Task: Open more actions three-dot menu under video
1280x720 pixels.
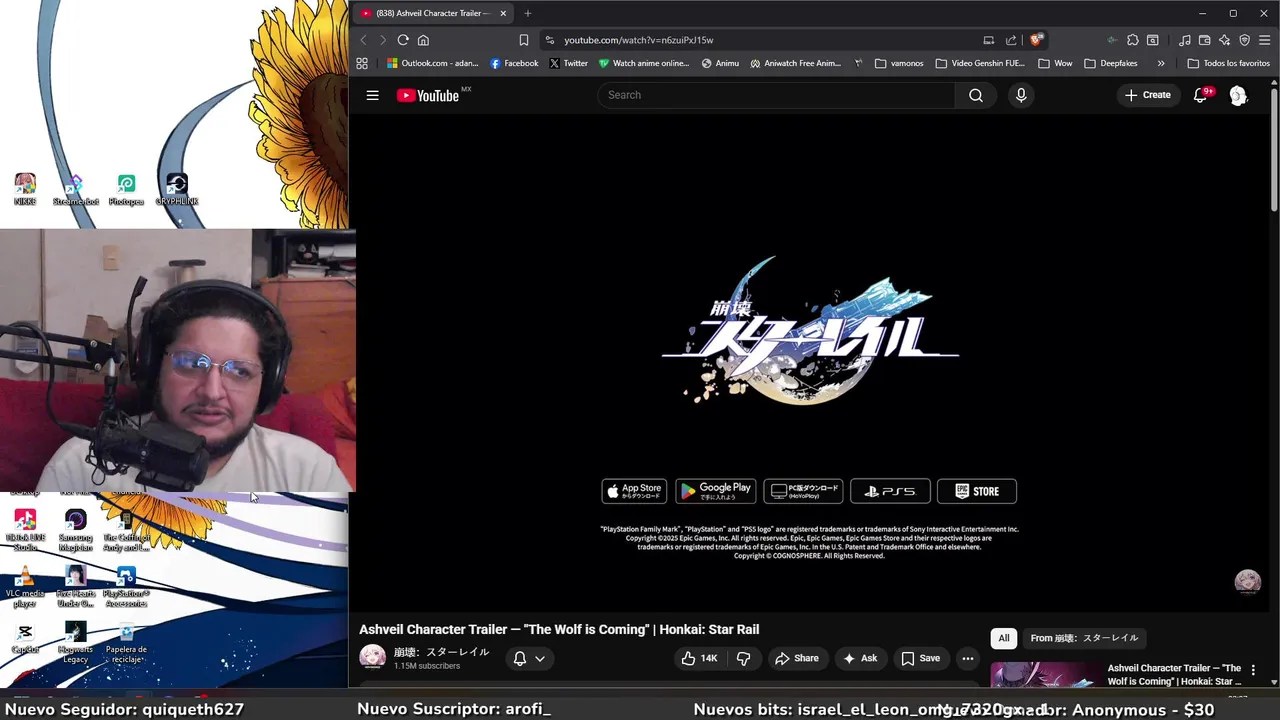Action: click(968, 658)
